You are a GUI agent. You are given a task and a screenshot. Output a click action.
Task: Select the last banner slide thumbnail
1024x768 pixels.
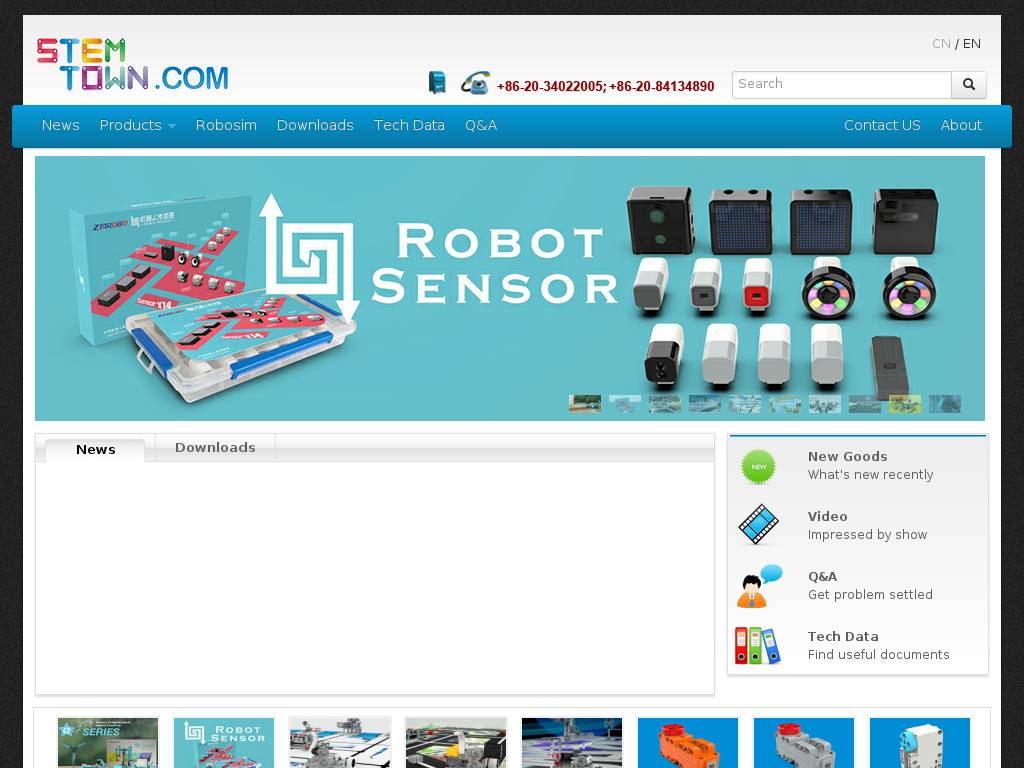(x=945, y=404)
